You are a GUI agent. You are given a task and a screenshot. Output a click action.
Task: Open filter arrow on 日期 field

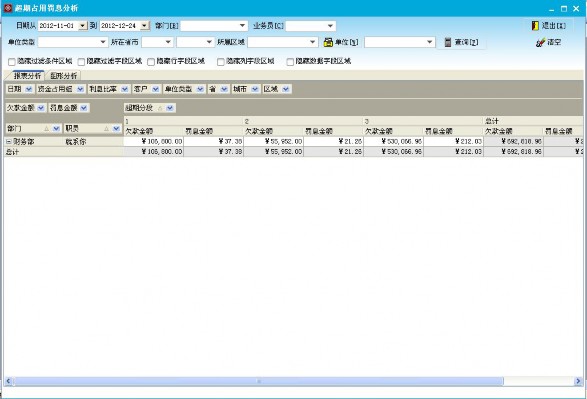point(29,89)
